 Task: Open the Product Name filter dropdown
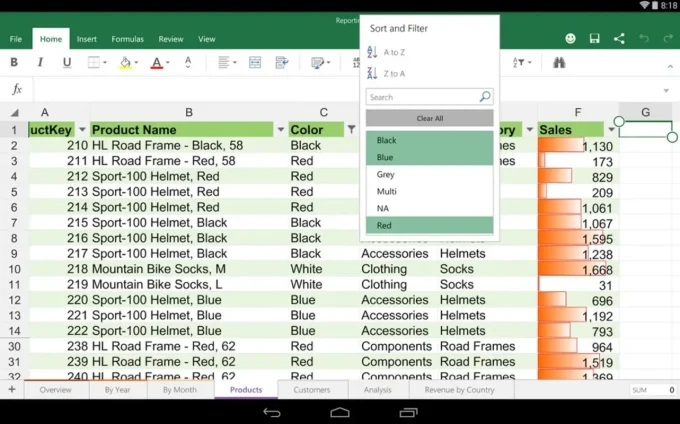click(279, 130)
